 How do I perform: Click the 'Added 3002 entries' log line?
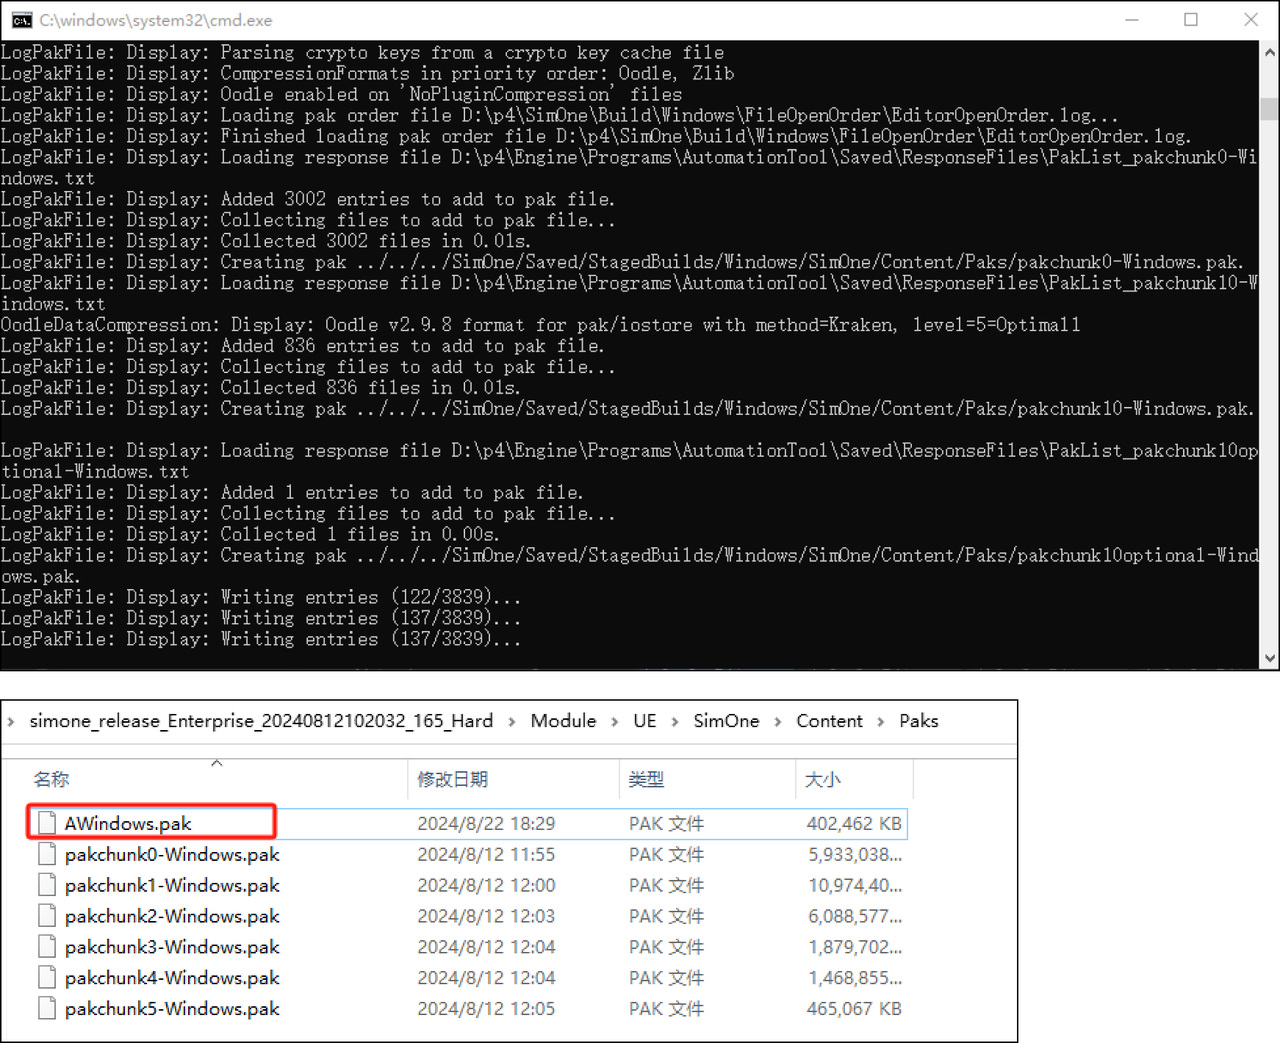coord(308,199)
